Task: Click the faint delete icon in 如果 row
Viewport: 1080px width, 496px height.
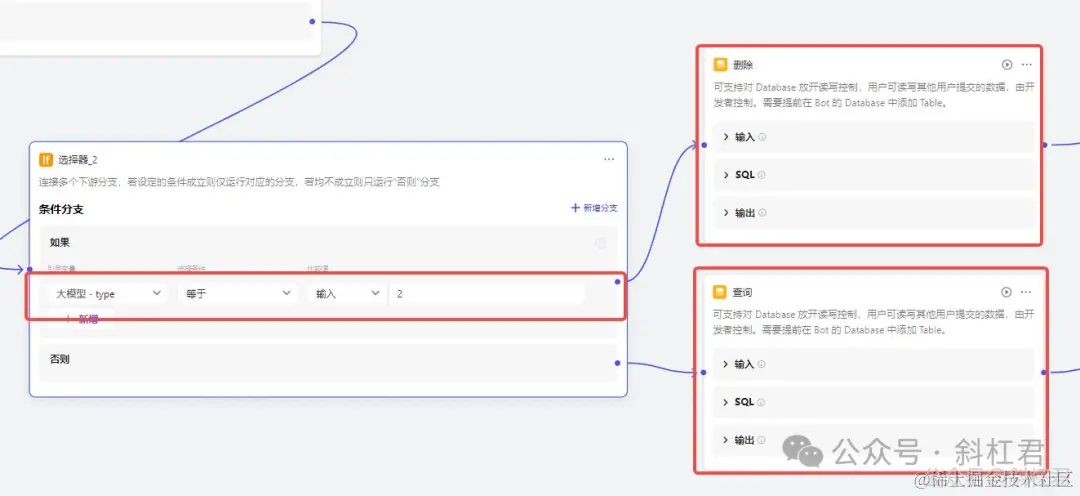Action: click(601, 242)
